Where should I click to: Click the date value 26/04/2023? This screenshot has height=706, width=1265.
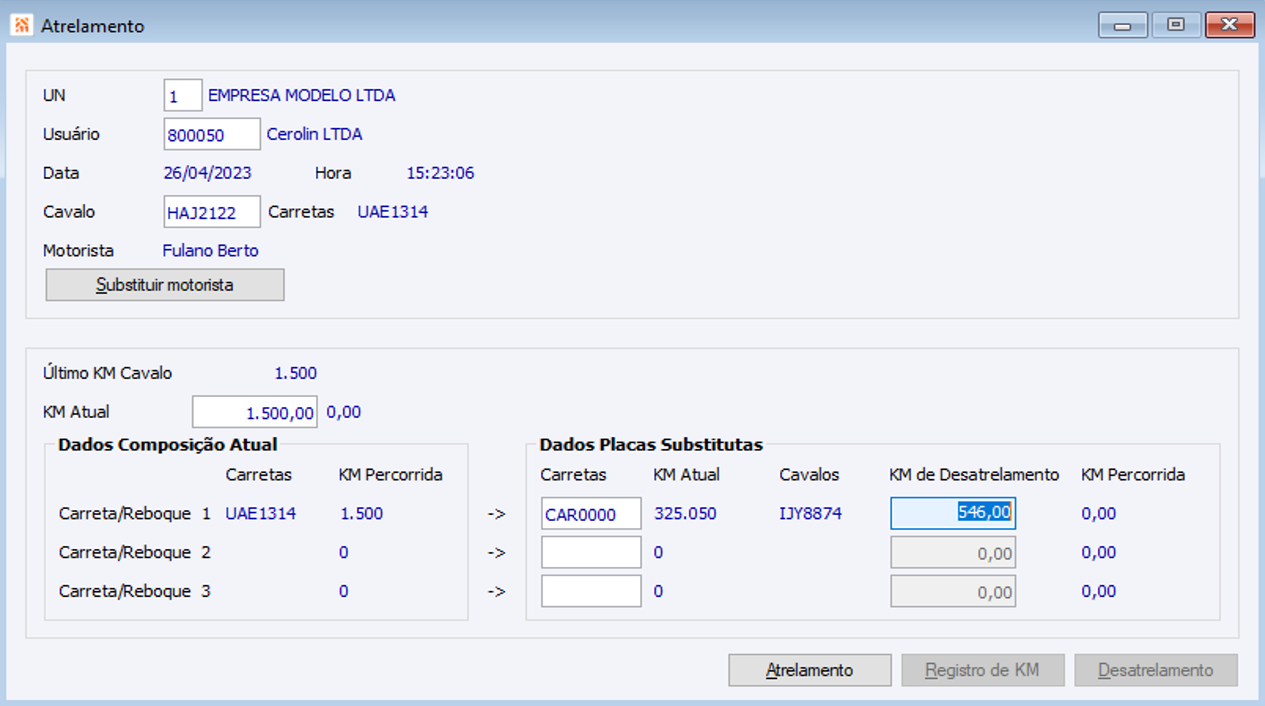[208, 173]
